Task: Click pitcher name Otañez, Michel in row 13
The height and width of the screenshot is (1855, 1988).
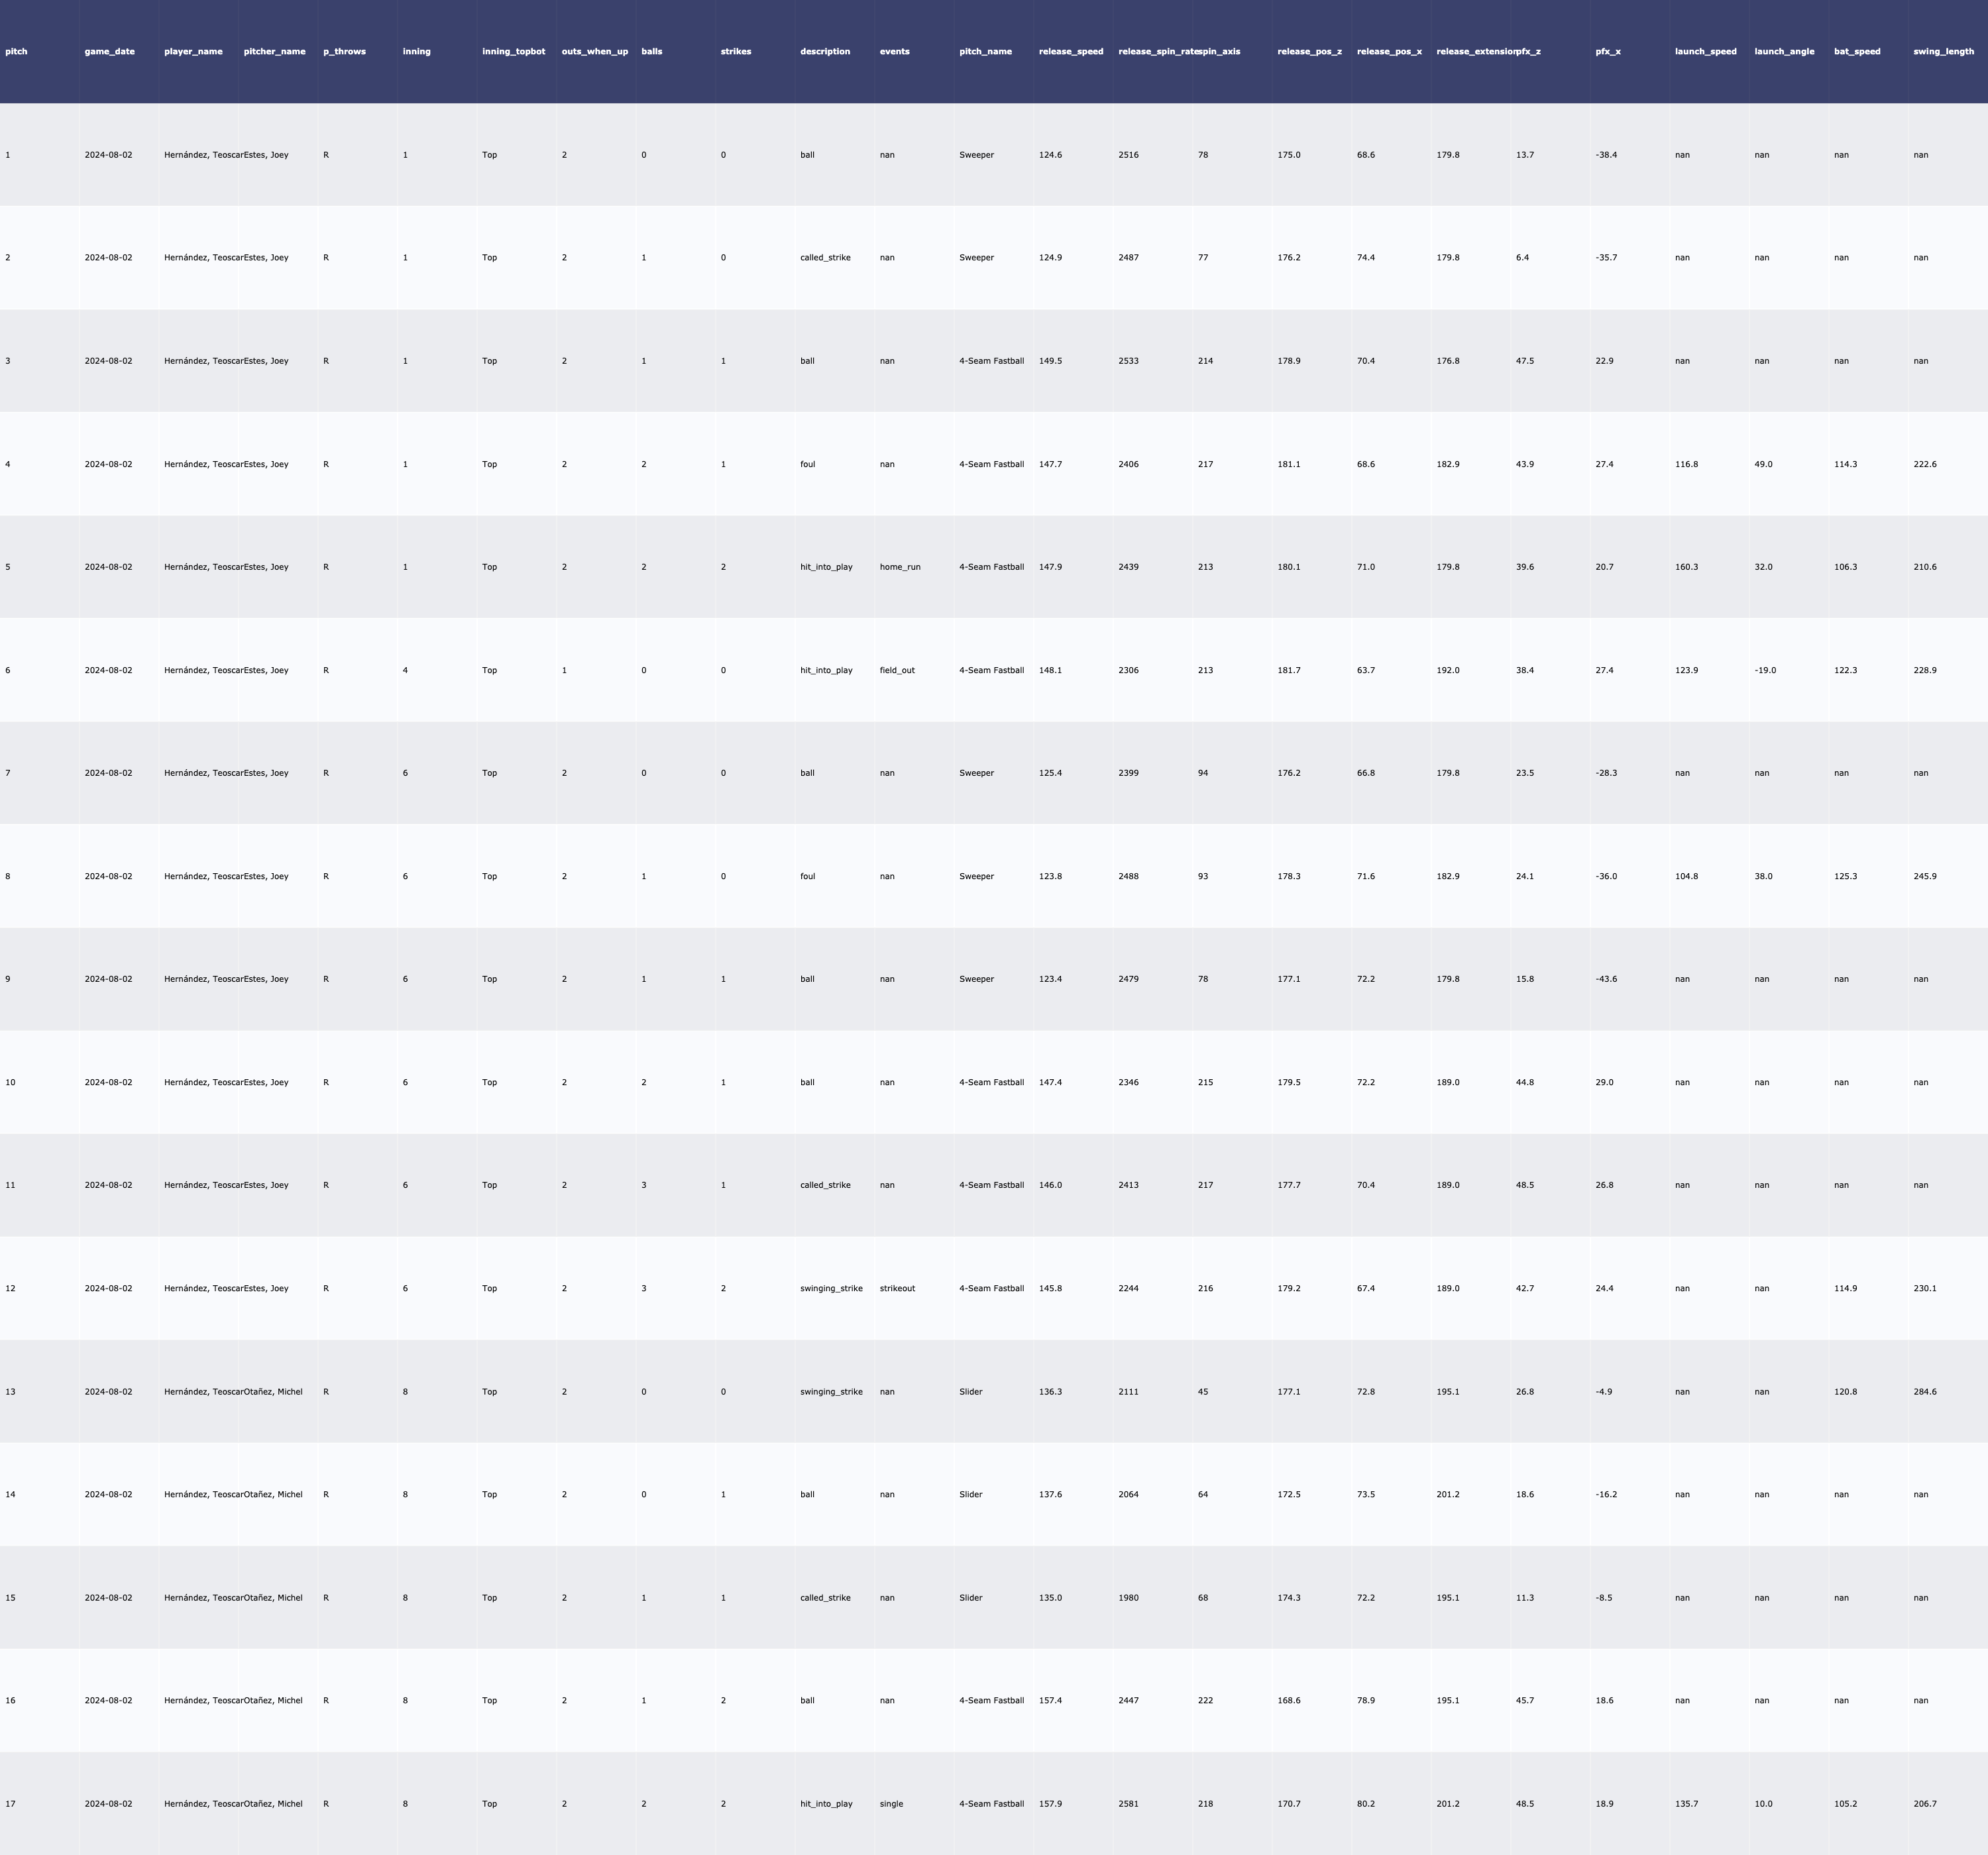Action: click(x=273, y=1392)
